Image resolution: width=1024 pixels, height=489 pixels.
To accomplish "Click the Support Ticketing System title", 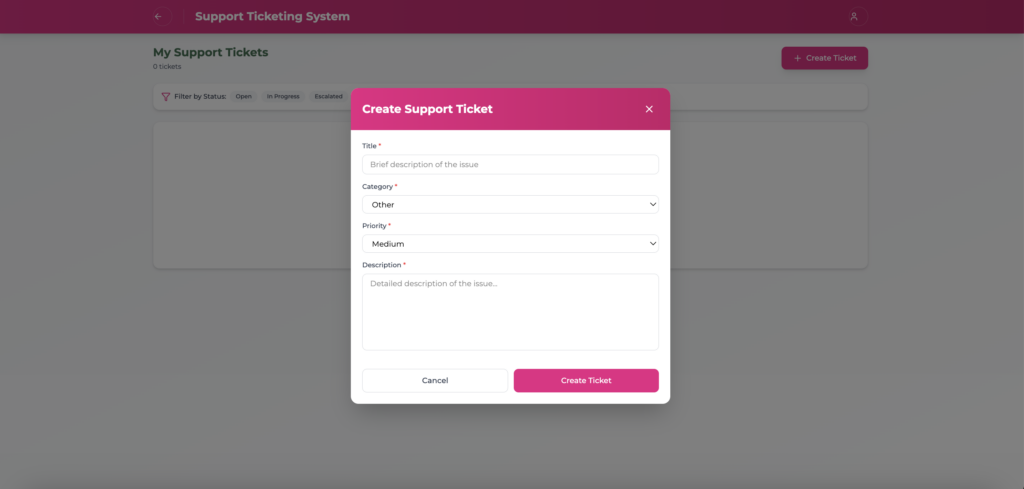I will 272,17.
